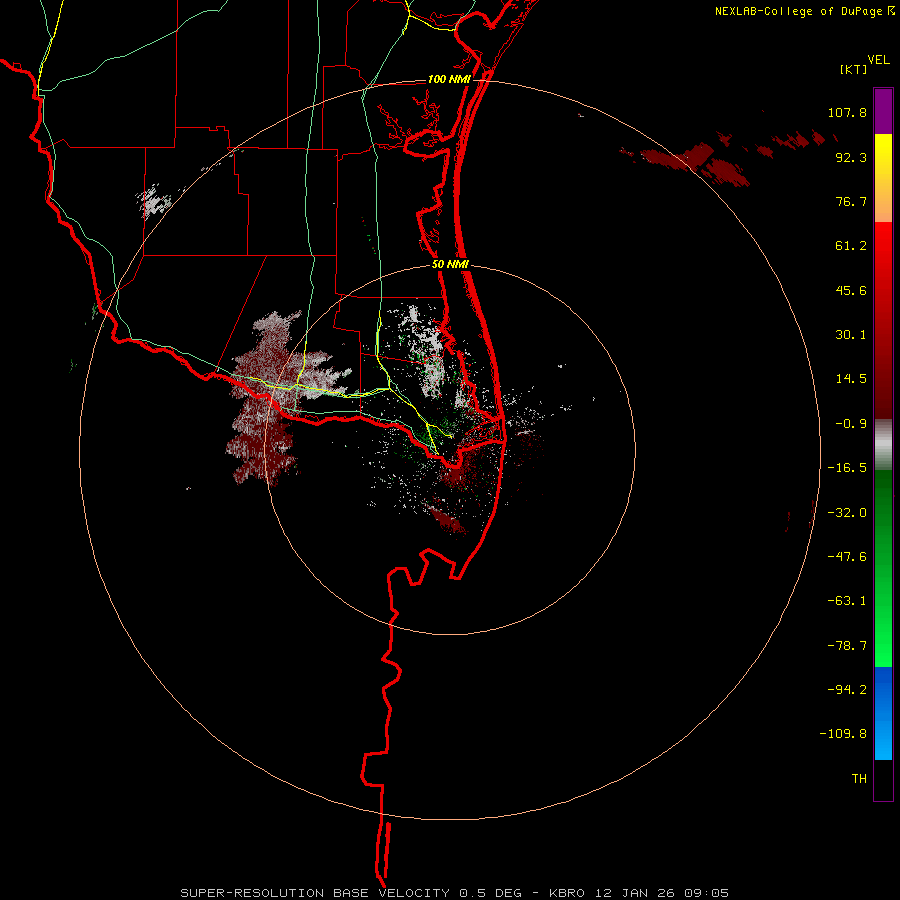Screen dimensions: 900x900
Task: Click the 14.5 velocity scale value
Action: 851,379
